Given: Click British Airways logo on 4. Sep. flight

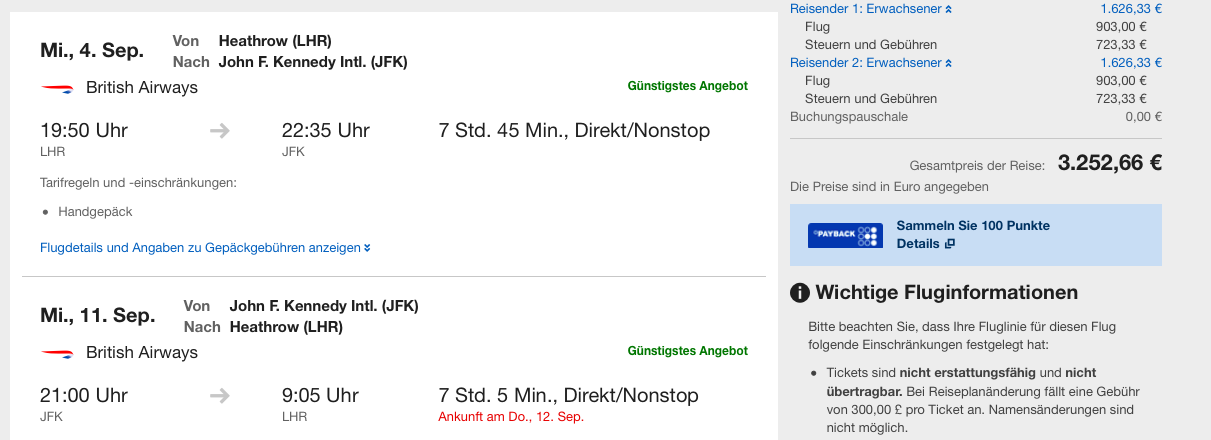Looking at the screenshot, I should [x=58, y=88].
